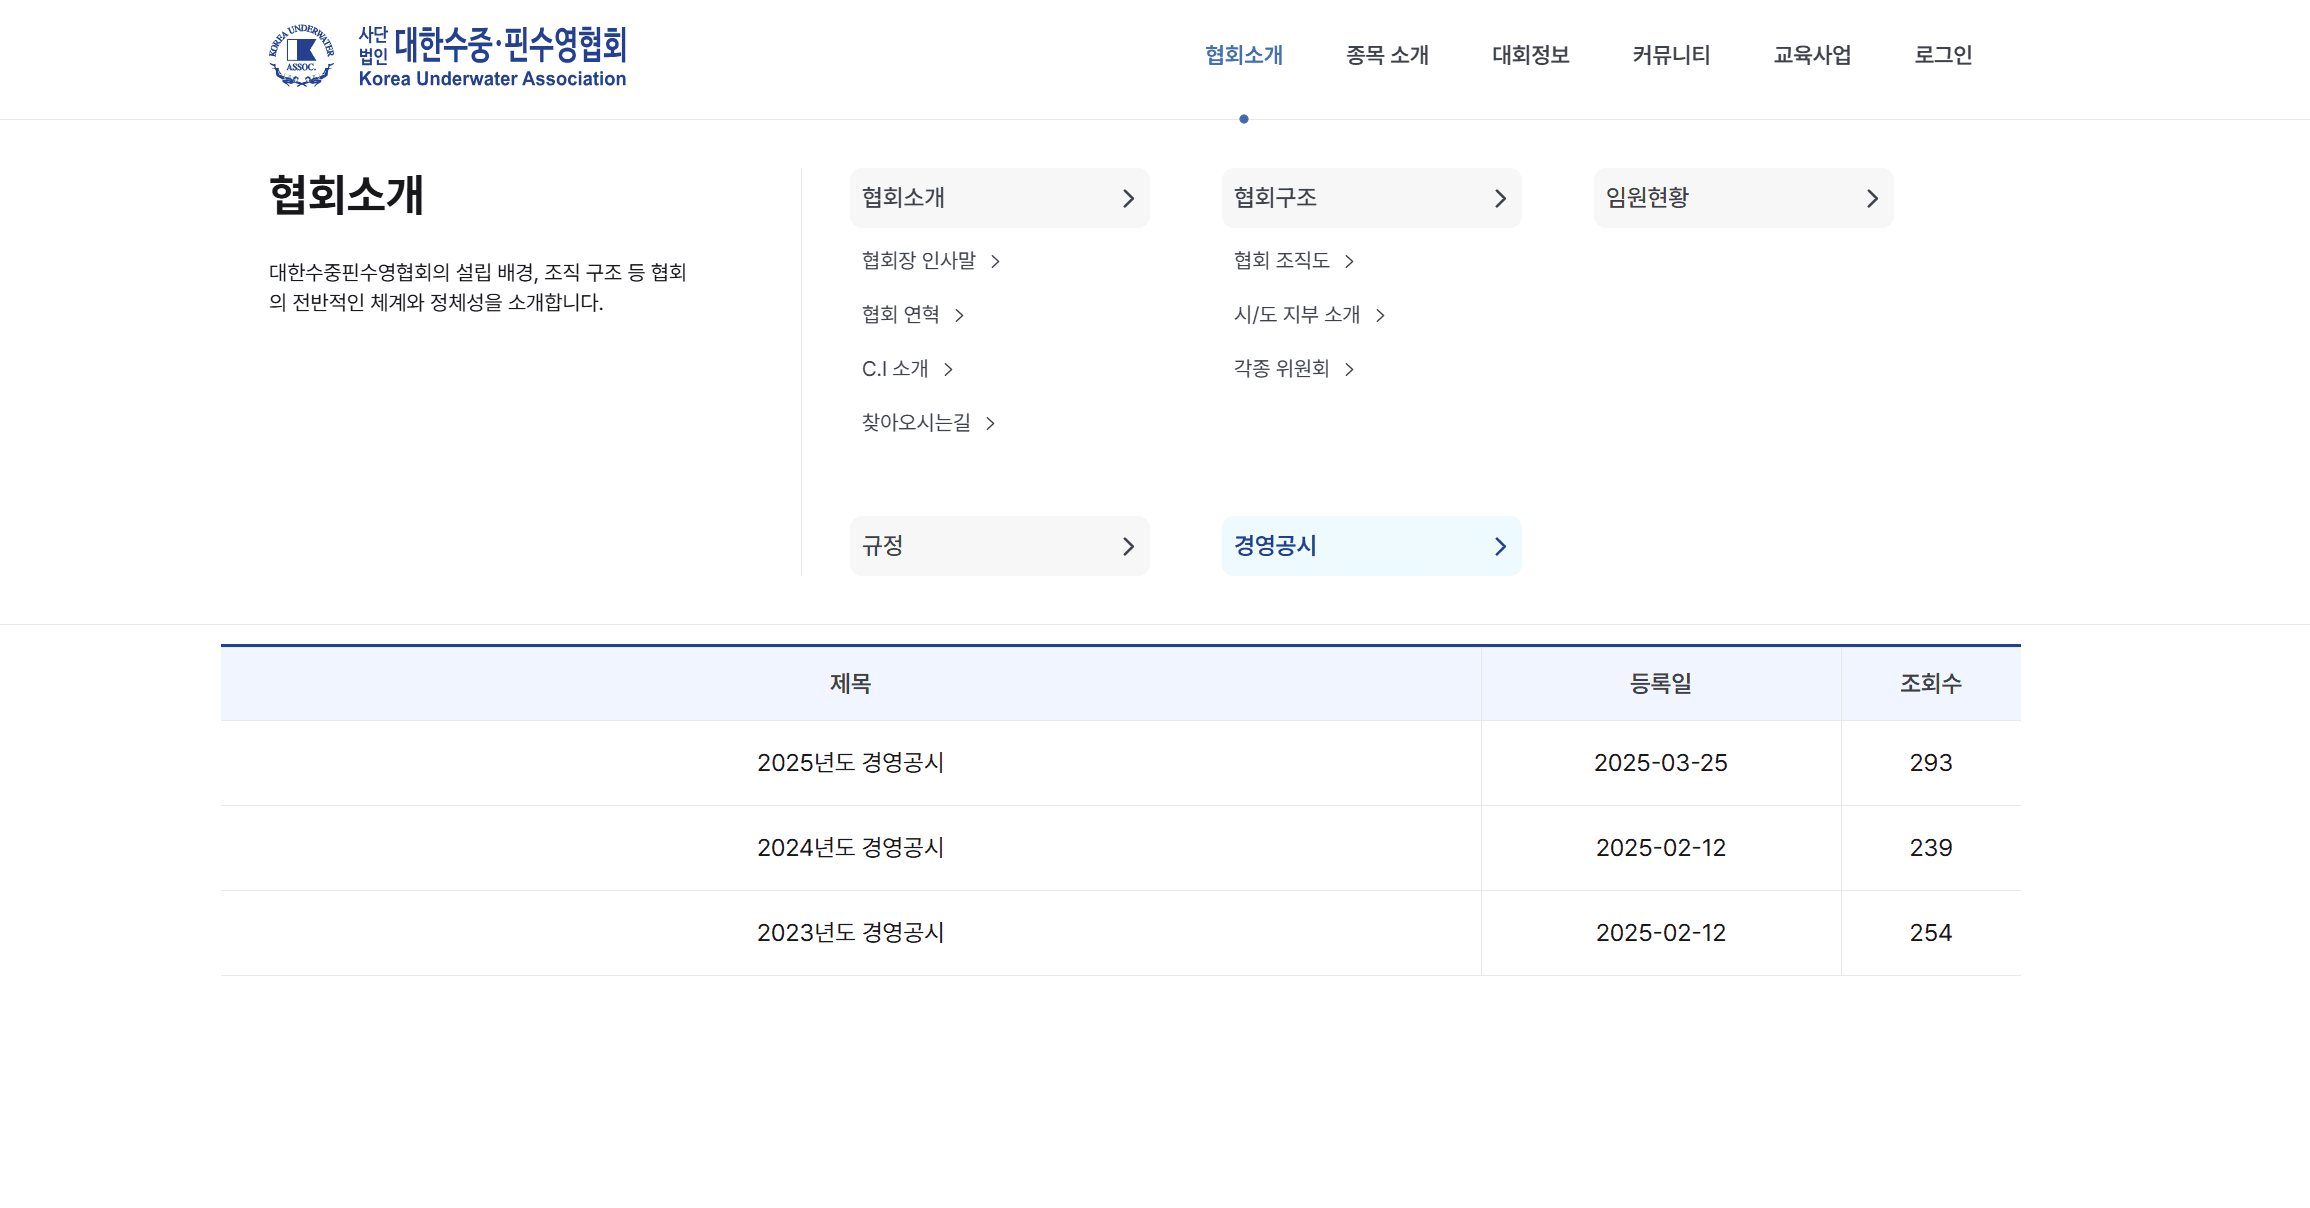The height and width of the screenshot is (1208, 2310).
Task: Click the arrow next to 협회 조직도
Action: pos(1349,262)
